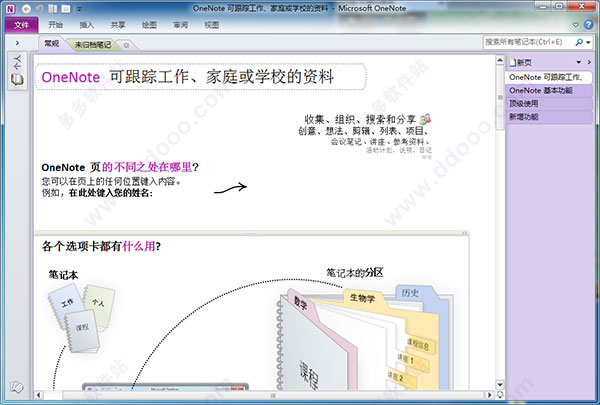Viewport: 600px width, 405px height.
Task: Click the 工作 notebook image
Action: [66, 305]
